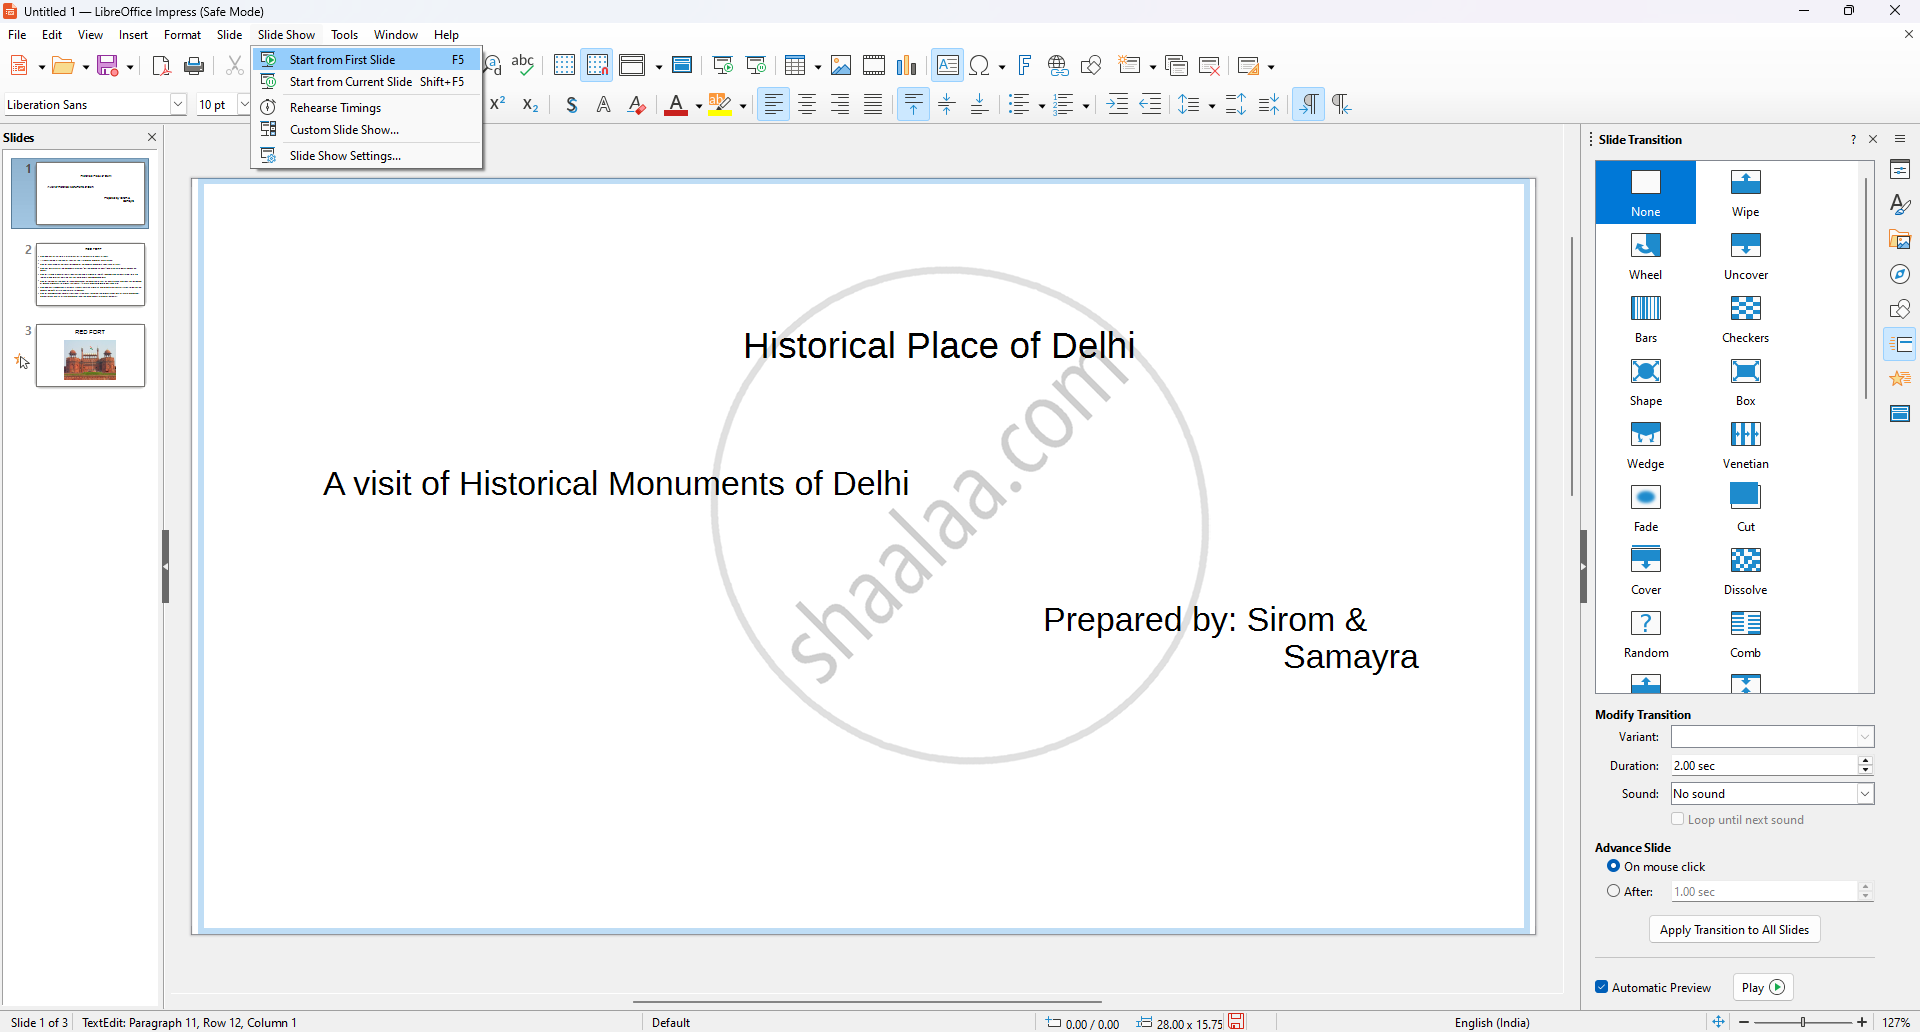Click the Insert Chart icon
The width and height of the screenshot is (1920, 1032).
click(906, 66)
